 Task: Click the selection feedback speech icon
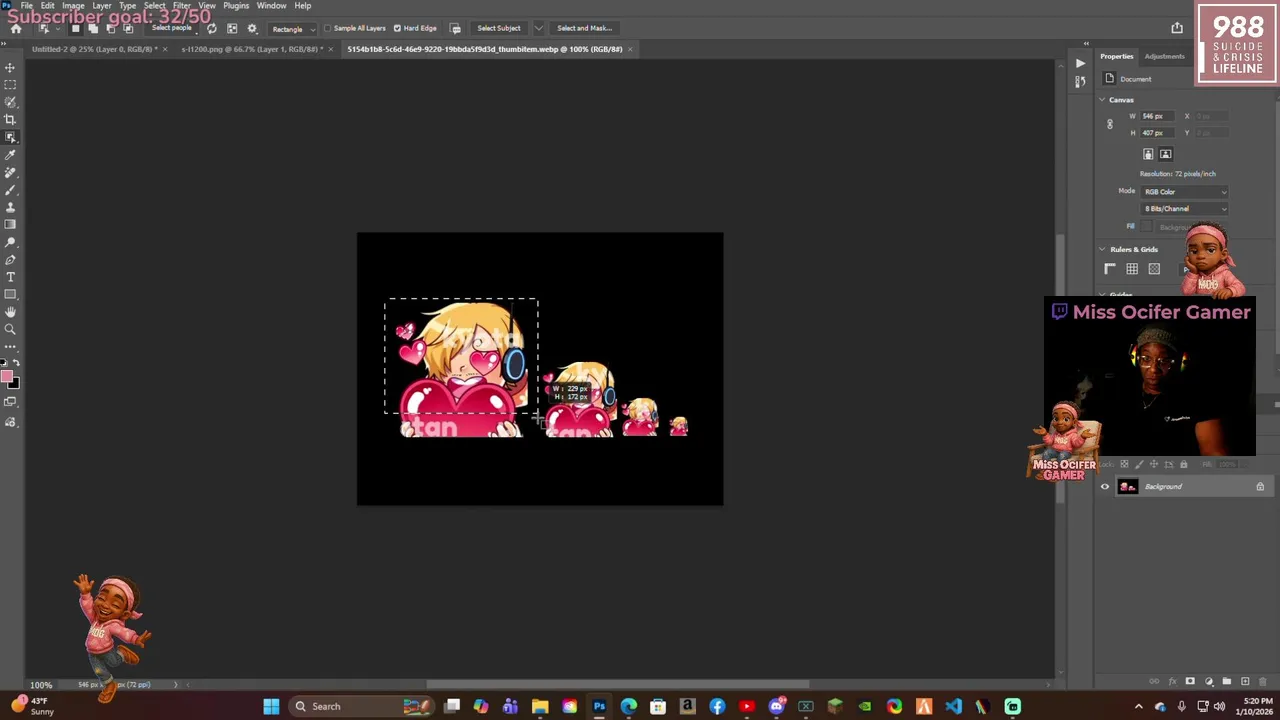[455, 28]
